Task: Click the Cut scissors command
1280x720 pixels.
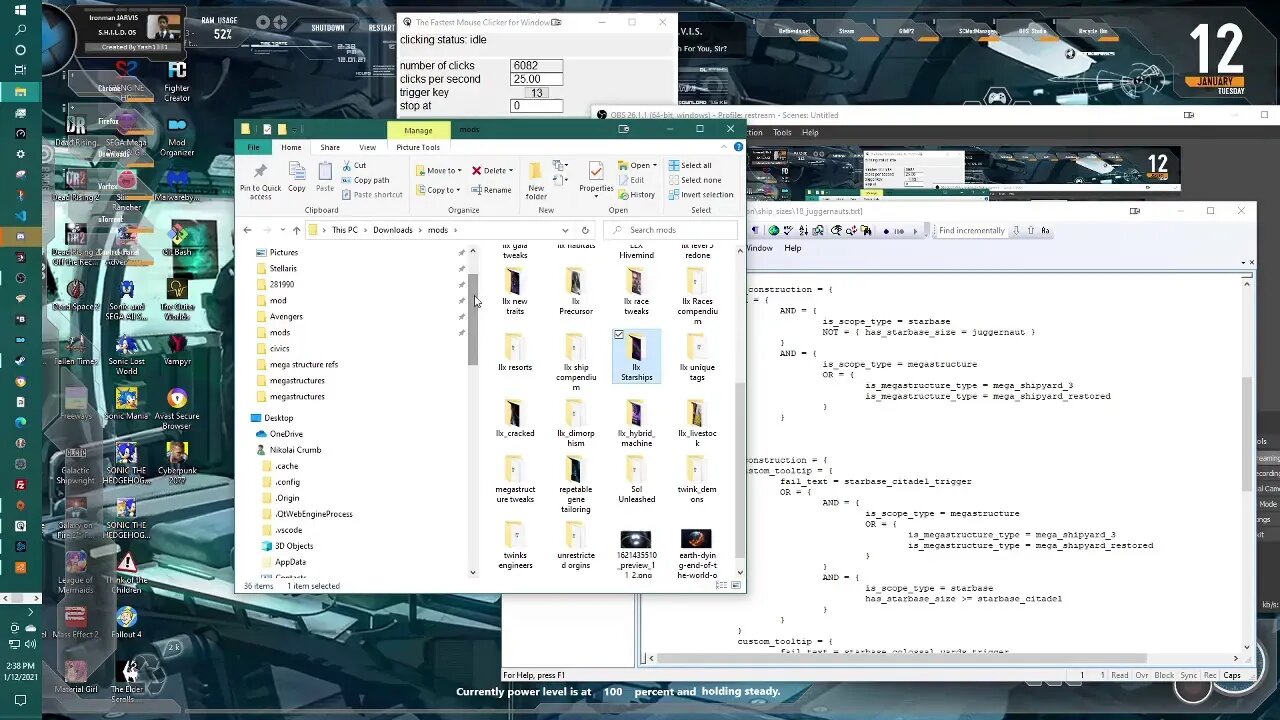Action: coord(354,166)
